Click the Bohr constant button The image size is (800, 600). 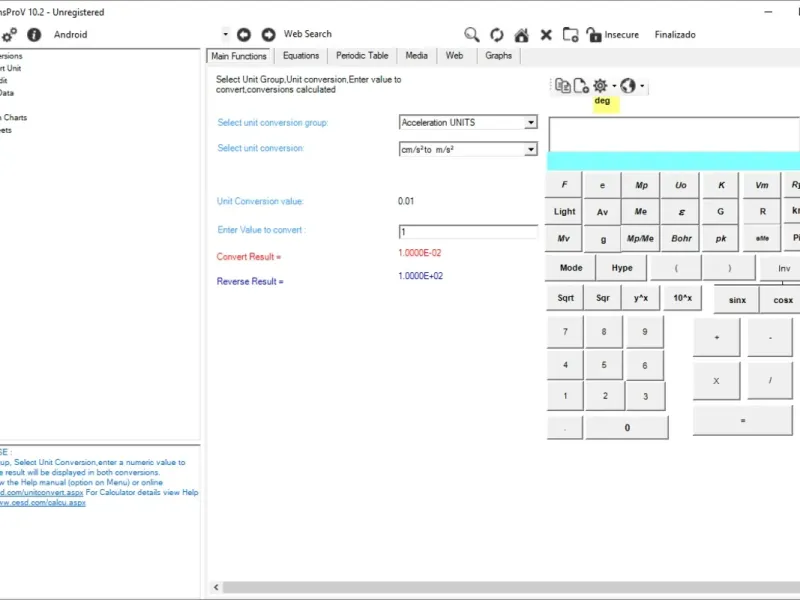(x=681, y=238)
